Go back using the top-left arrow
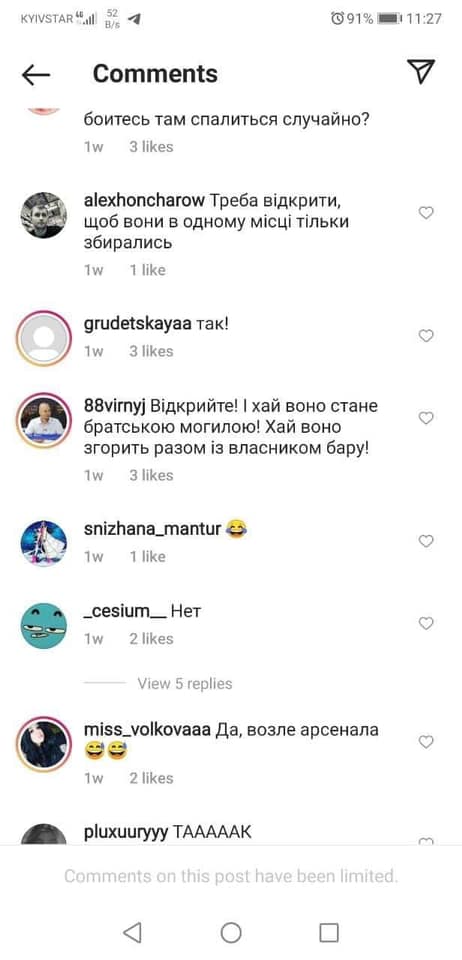This screenshot has width=462, height=960. (35, 74)
